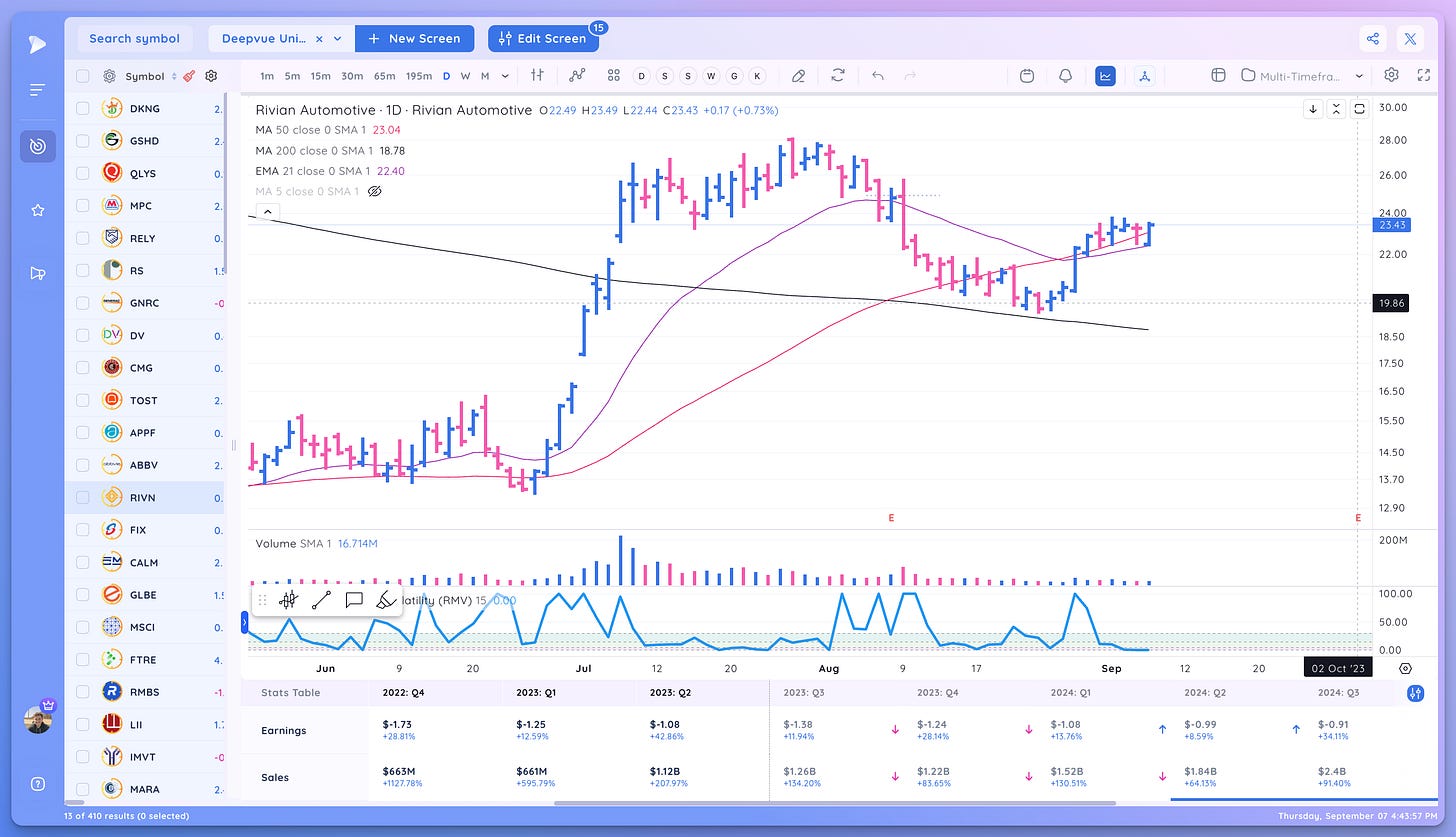The width and height of the screenshot is (1456, 837).
Task: Open the indicators icon in chart toolbar
Action: pyautogui.click(x=577, y=75)
